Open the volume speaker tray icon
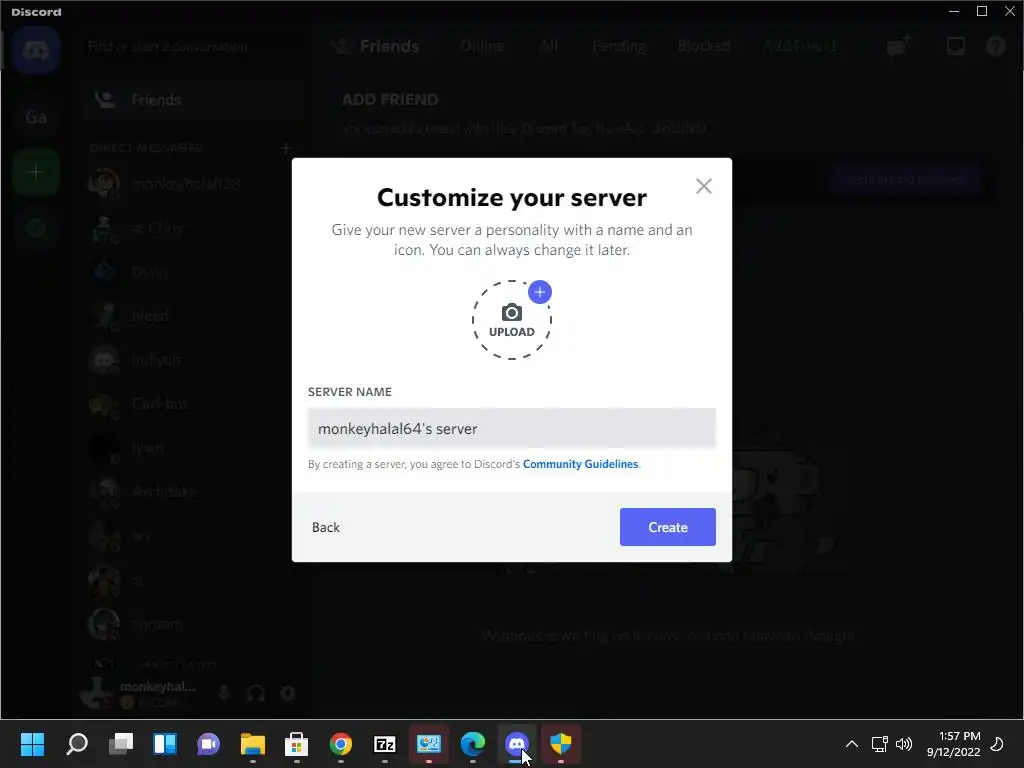 tap(904, 744)
